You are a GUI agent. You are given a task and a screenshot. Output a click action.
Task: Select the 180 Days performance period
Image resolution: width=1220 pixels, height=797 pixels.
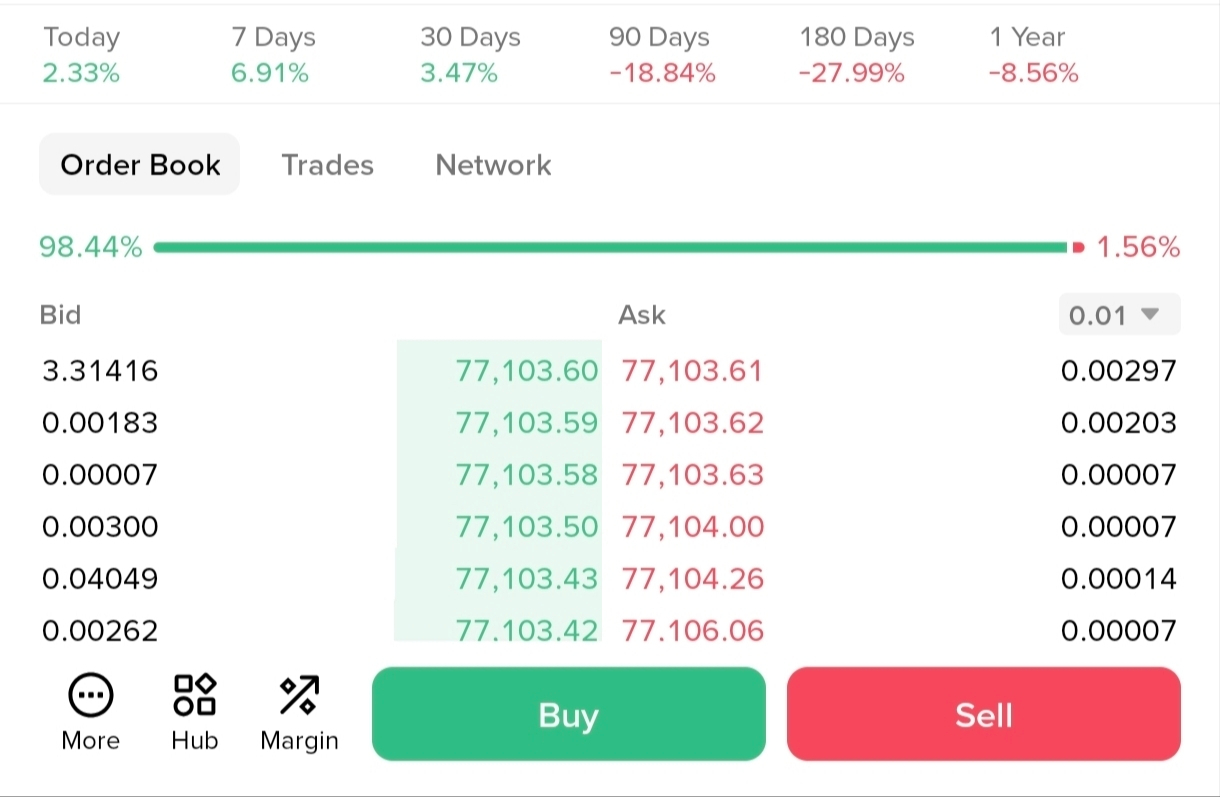coord(856,55)
